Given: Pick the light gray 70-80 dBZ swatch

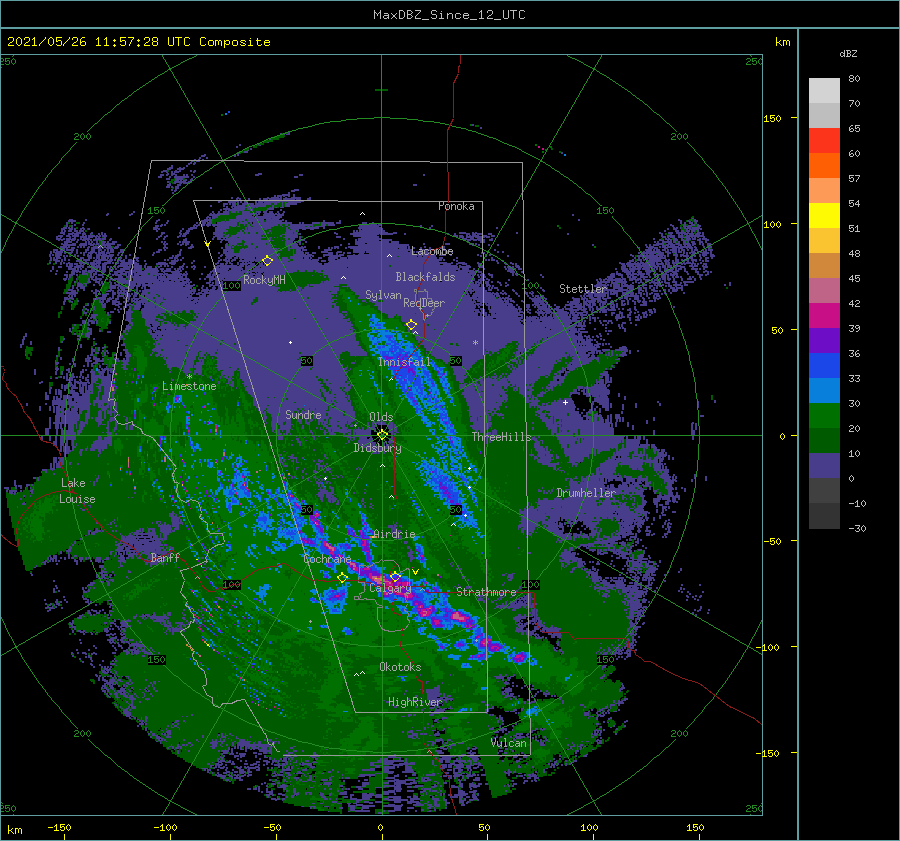Looking at the screenshot, I should tap(824, 91).
